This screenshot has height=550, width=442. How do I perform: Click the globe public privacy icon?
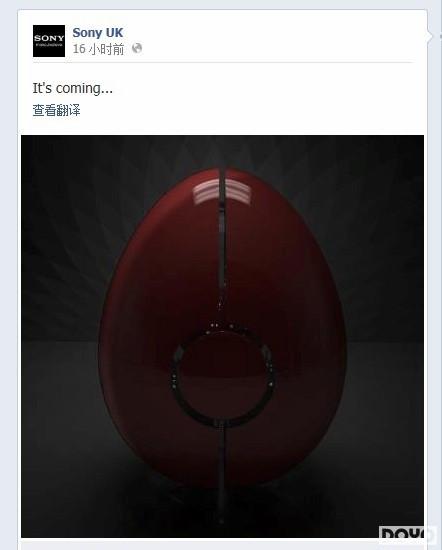(137, 48)
